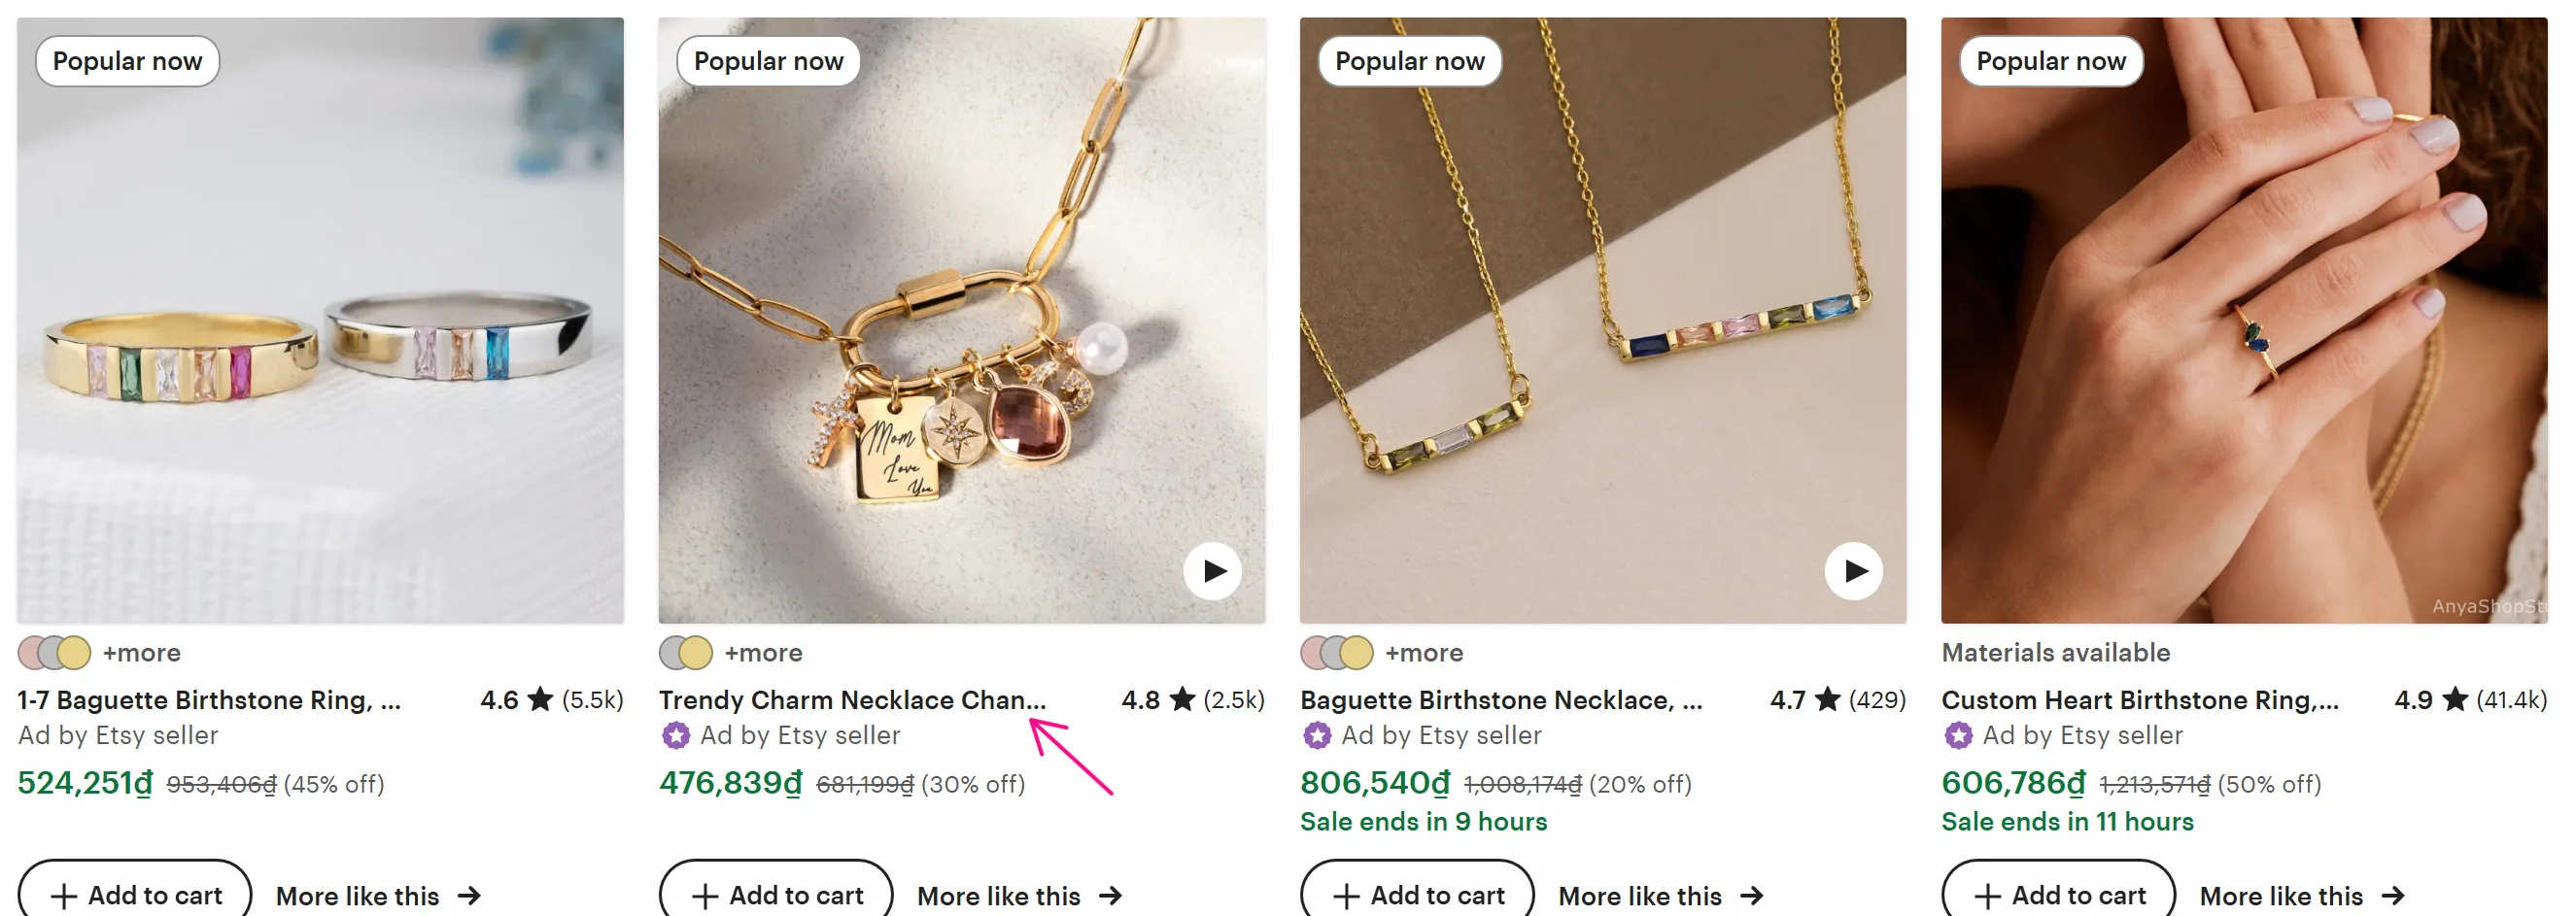This screenshot has height=916, width=2576.
Task: Expand +more color options for Baguette Ring
Action: coord(142,653)
